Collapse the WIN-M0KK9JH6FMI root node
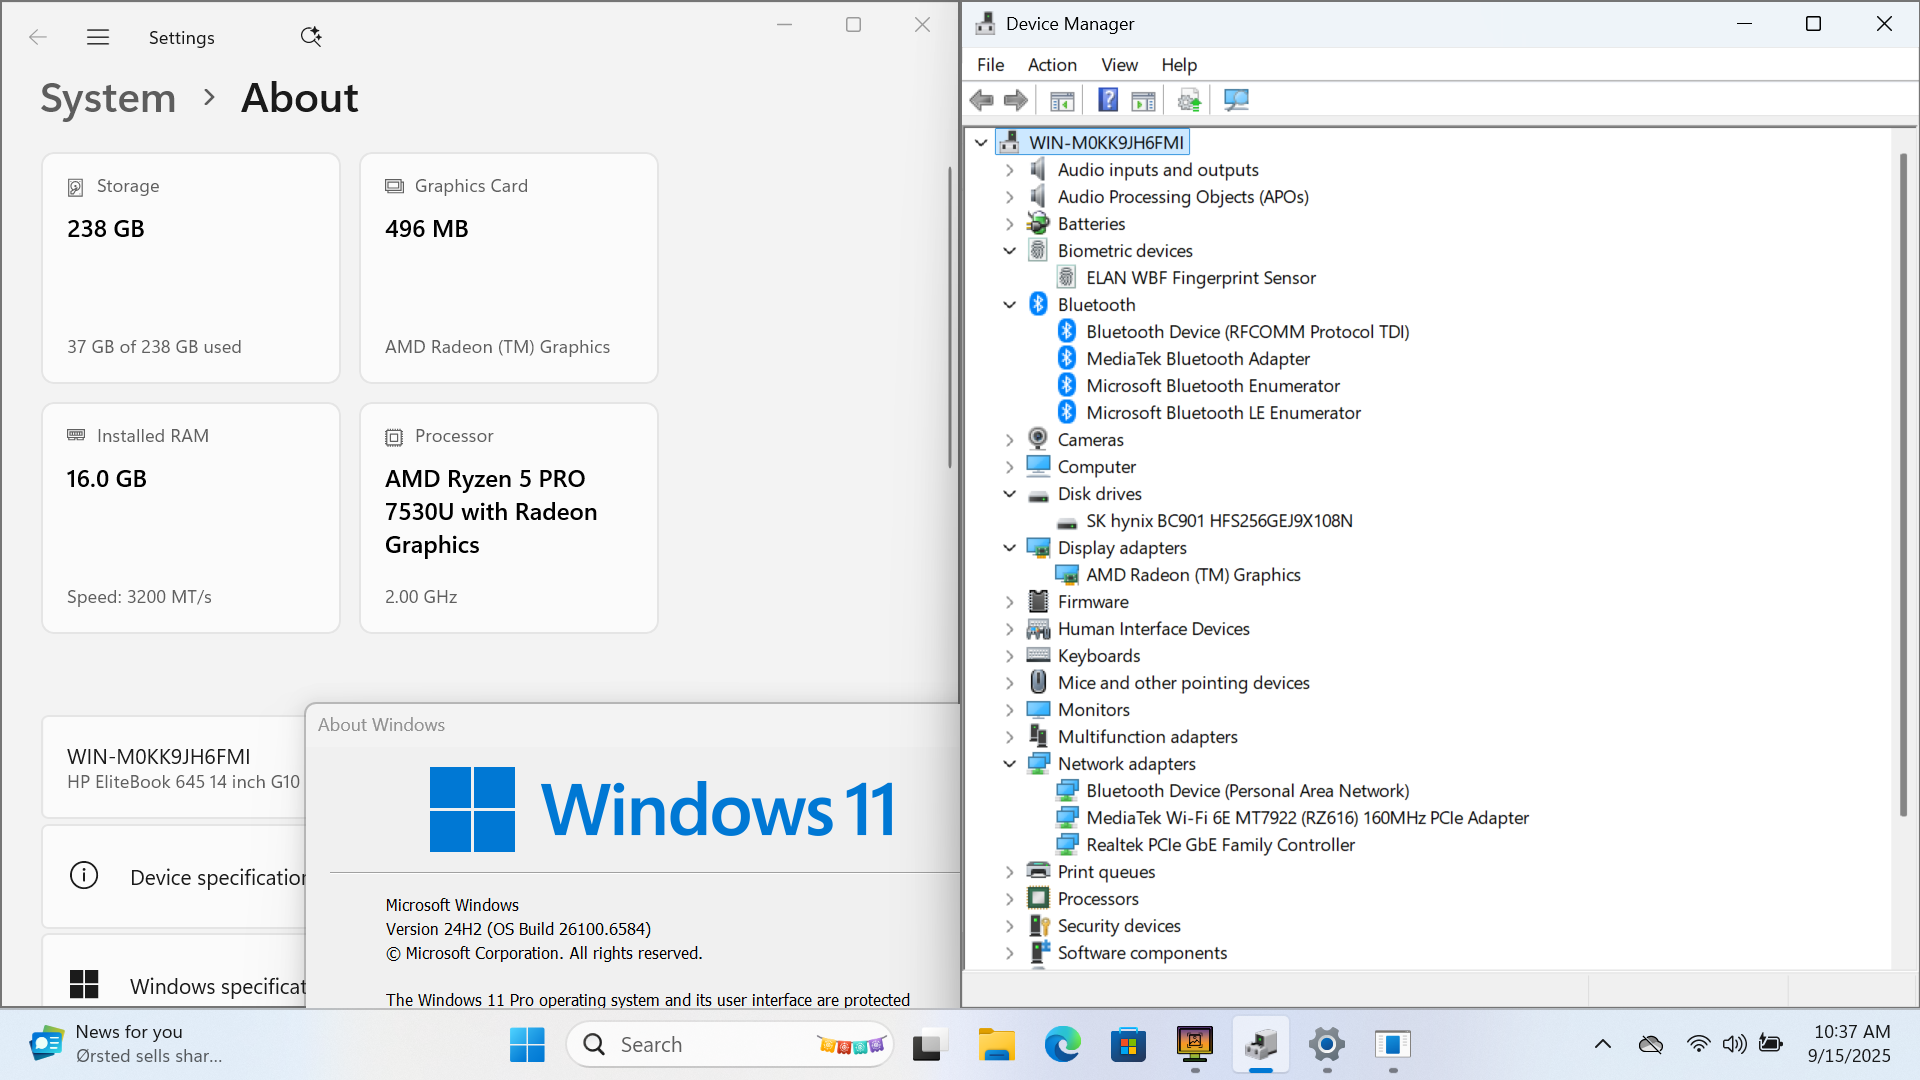 point(981,143)
